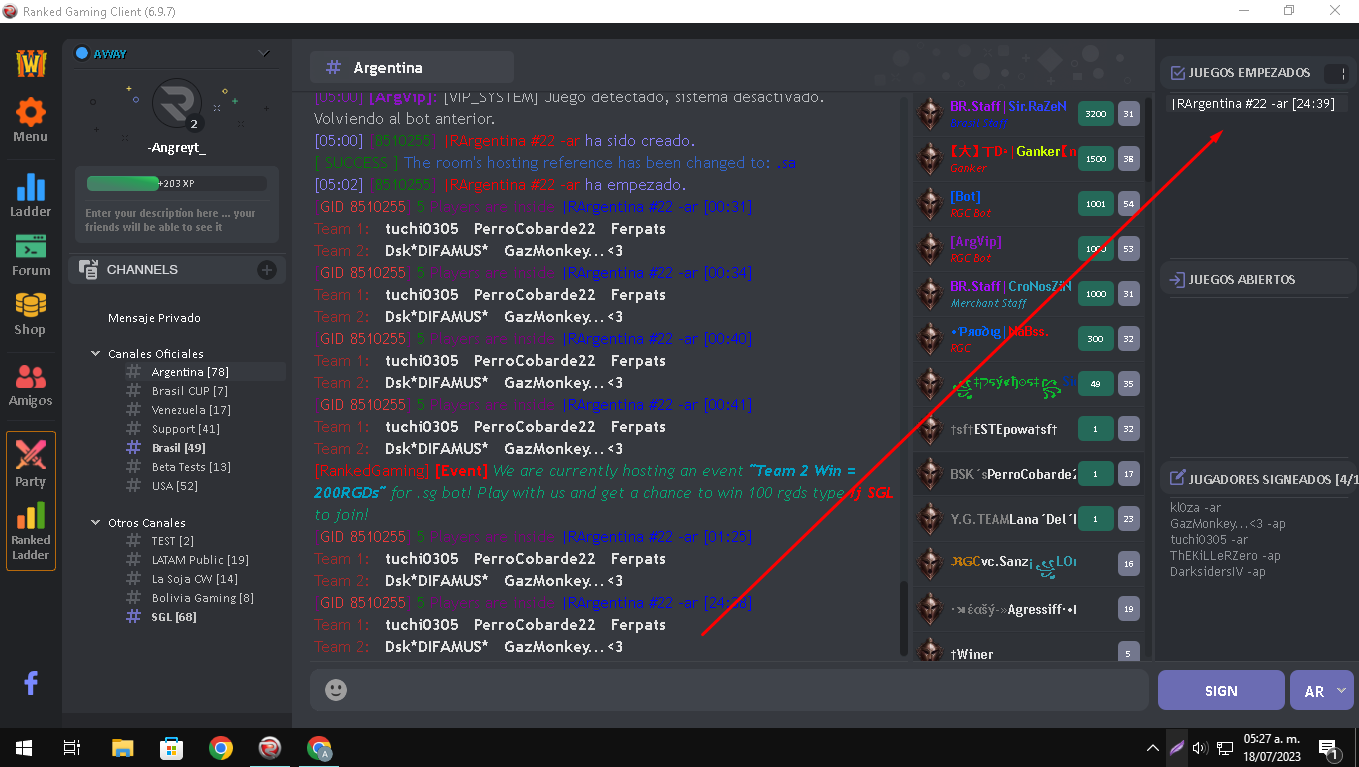Click the avatar of †Winer user
1359x767 pixels.
pyautogui.click(x=930, y=651)
